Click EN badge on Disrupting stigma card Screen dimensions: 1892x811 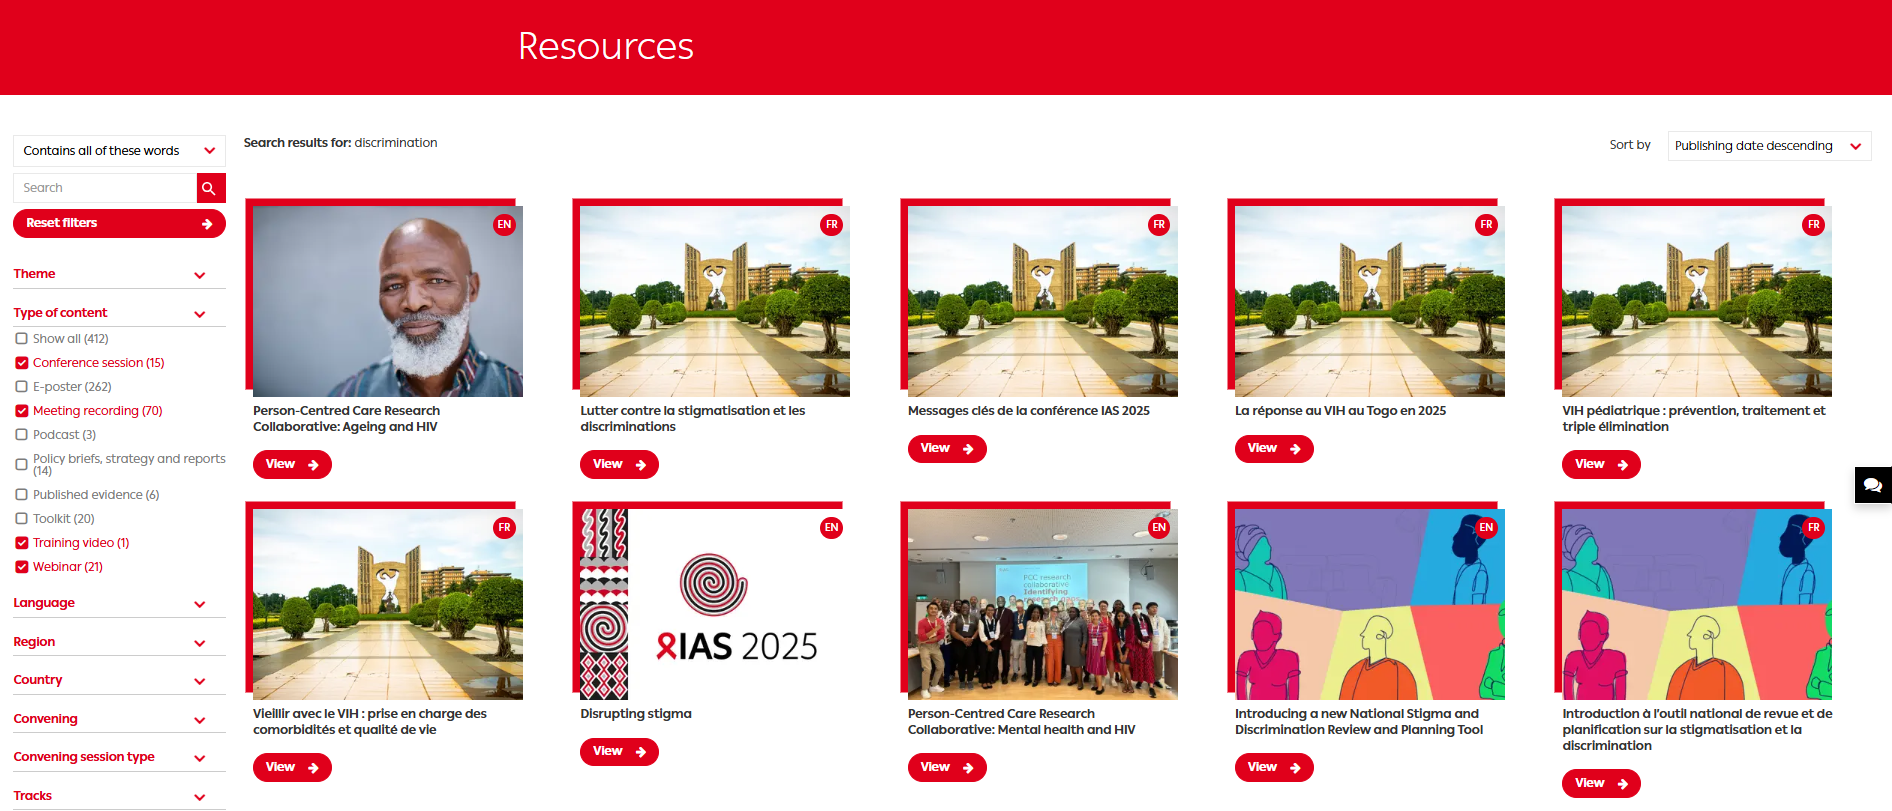(x=831, y=528)
